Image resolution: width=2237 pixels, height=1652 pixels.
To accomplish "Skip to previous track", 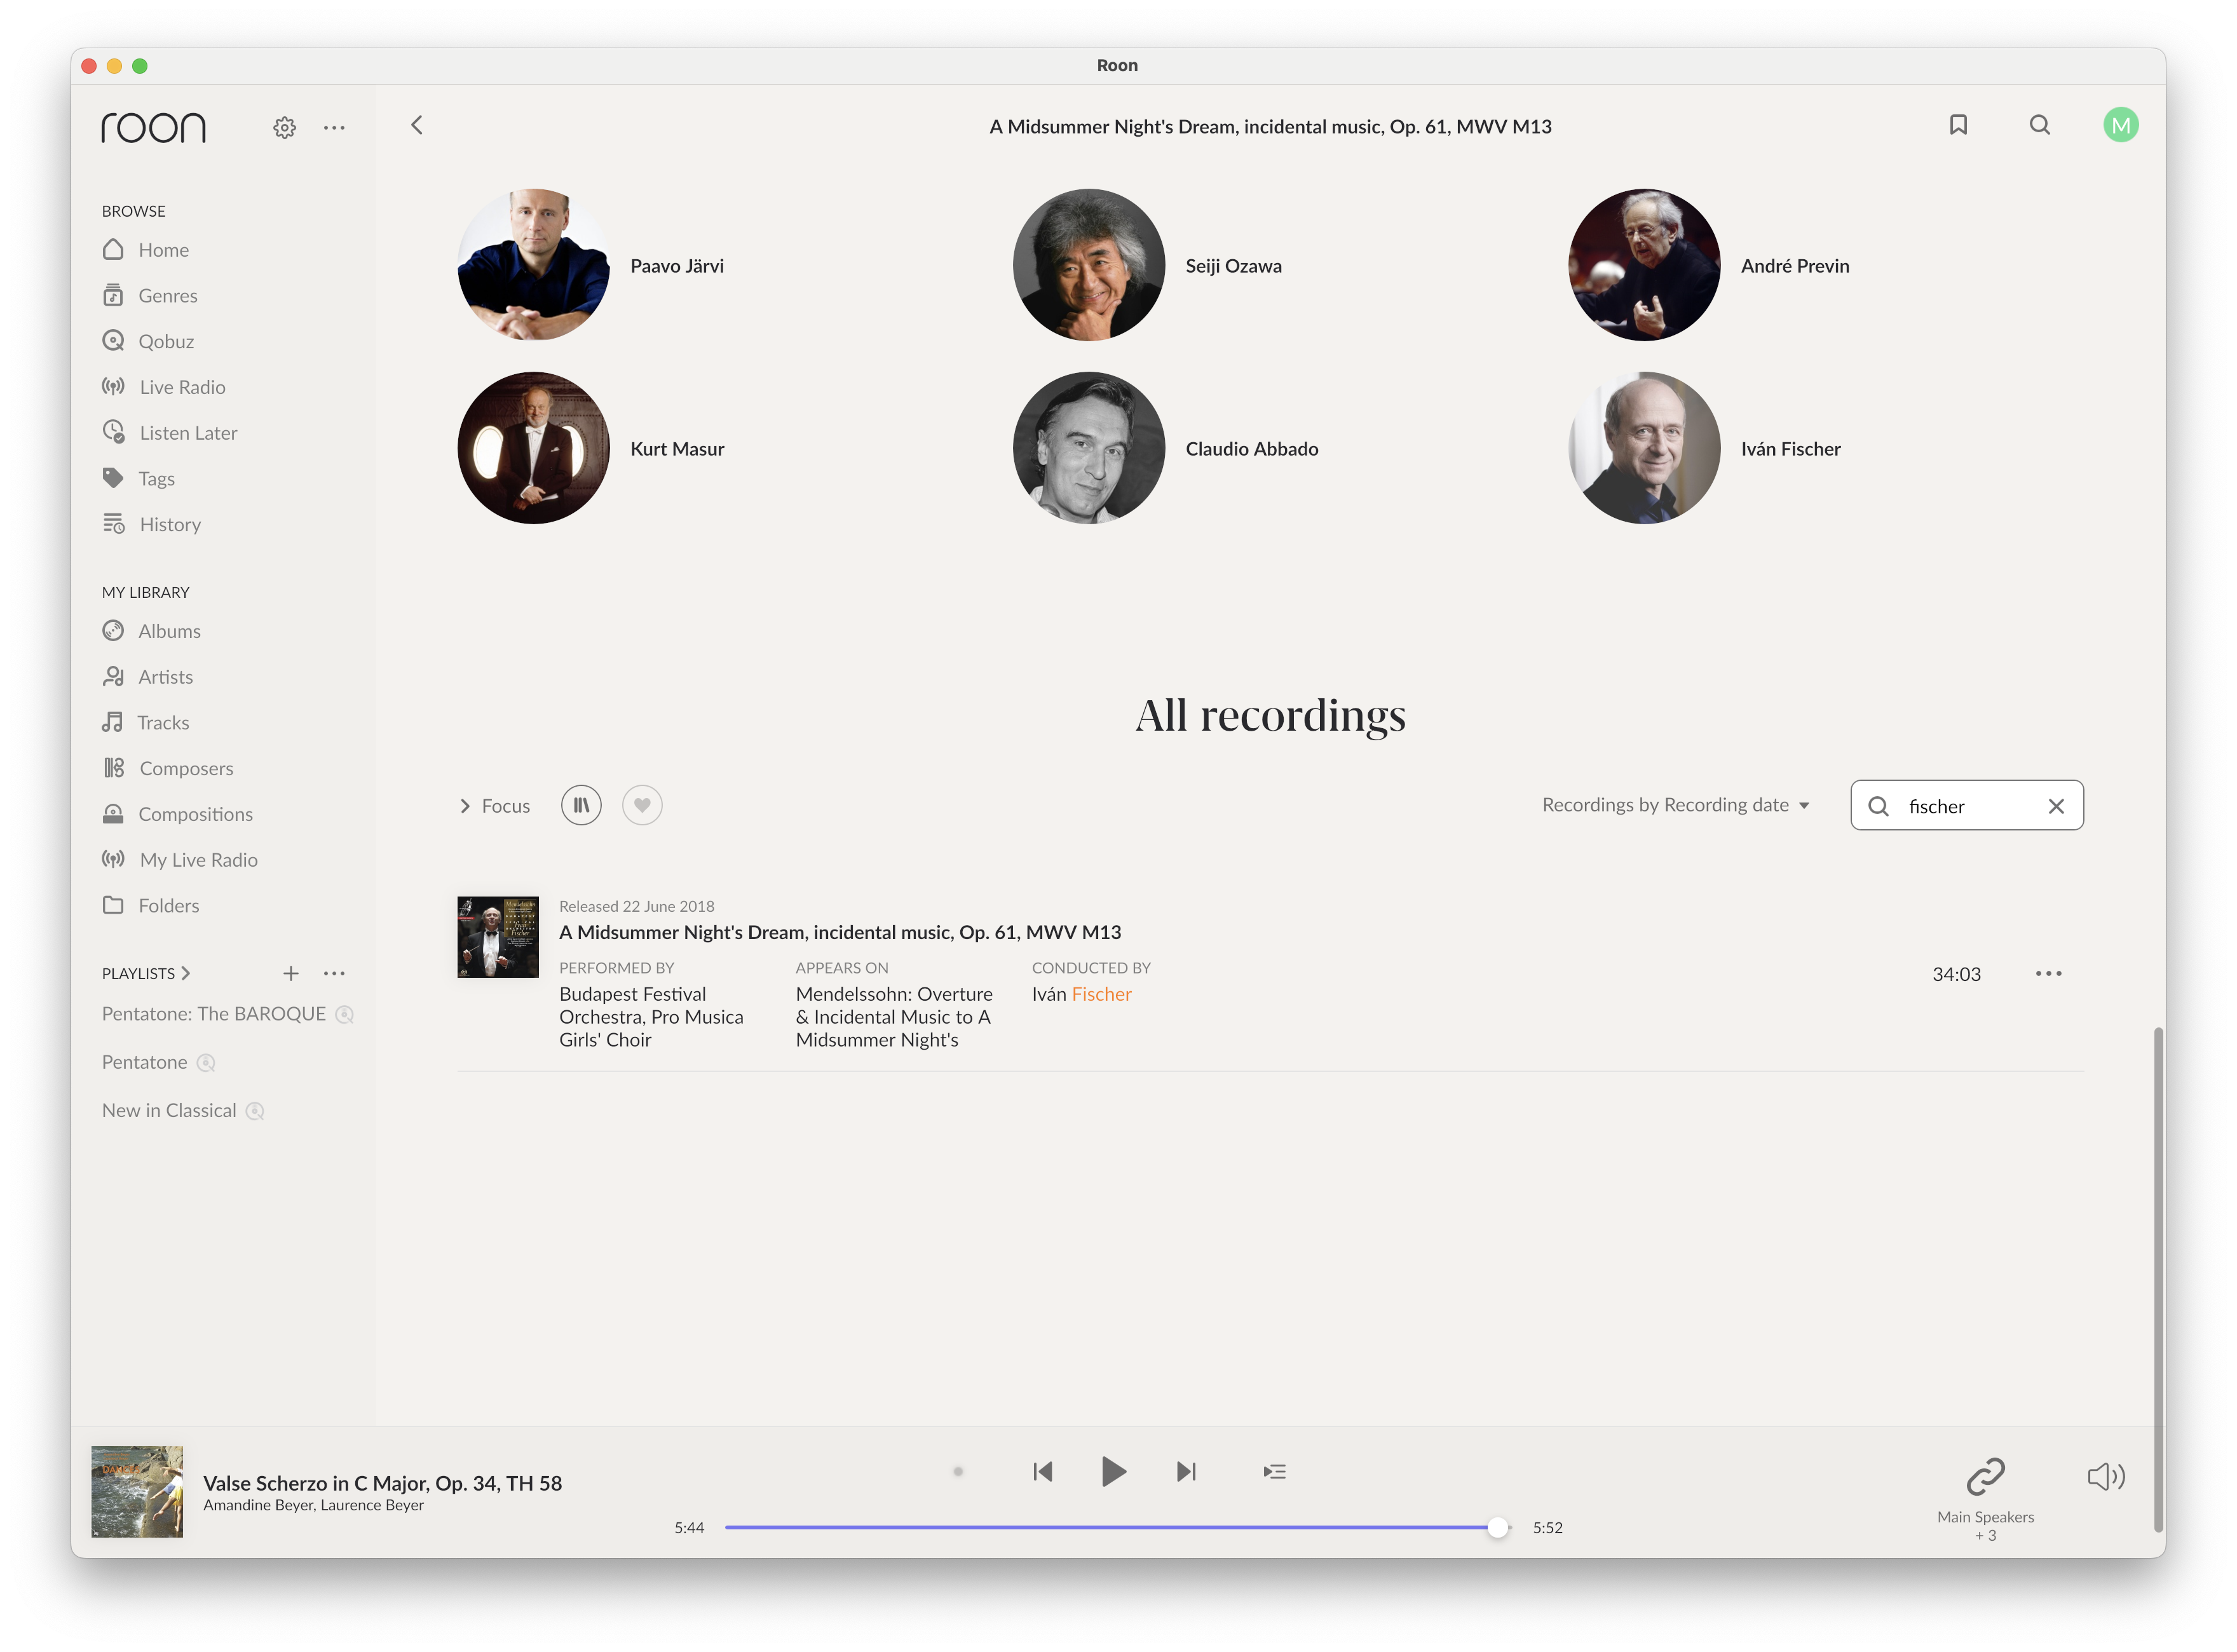I will tap(1042, 1472).
